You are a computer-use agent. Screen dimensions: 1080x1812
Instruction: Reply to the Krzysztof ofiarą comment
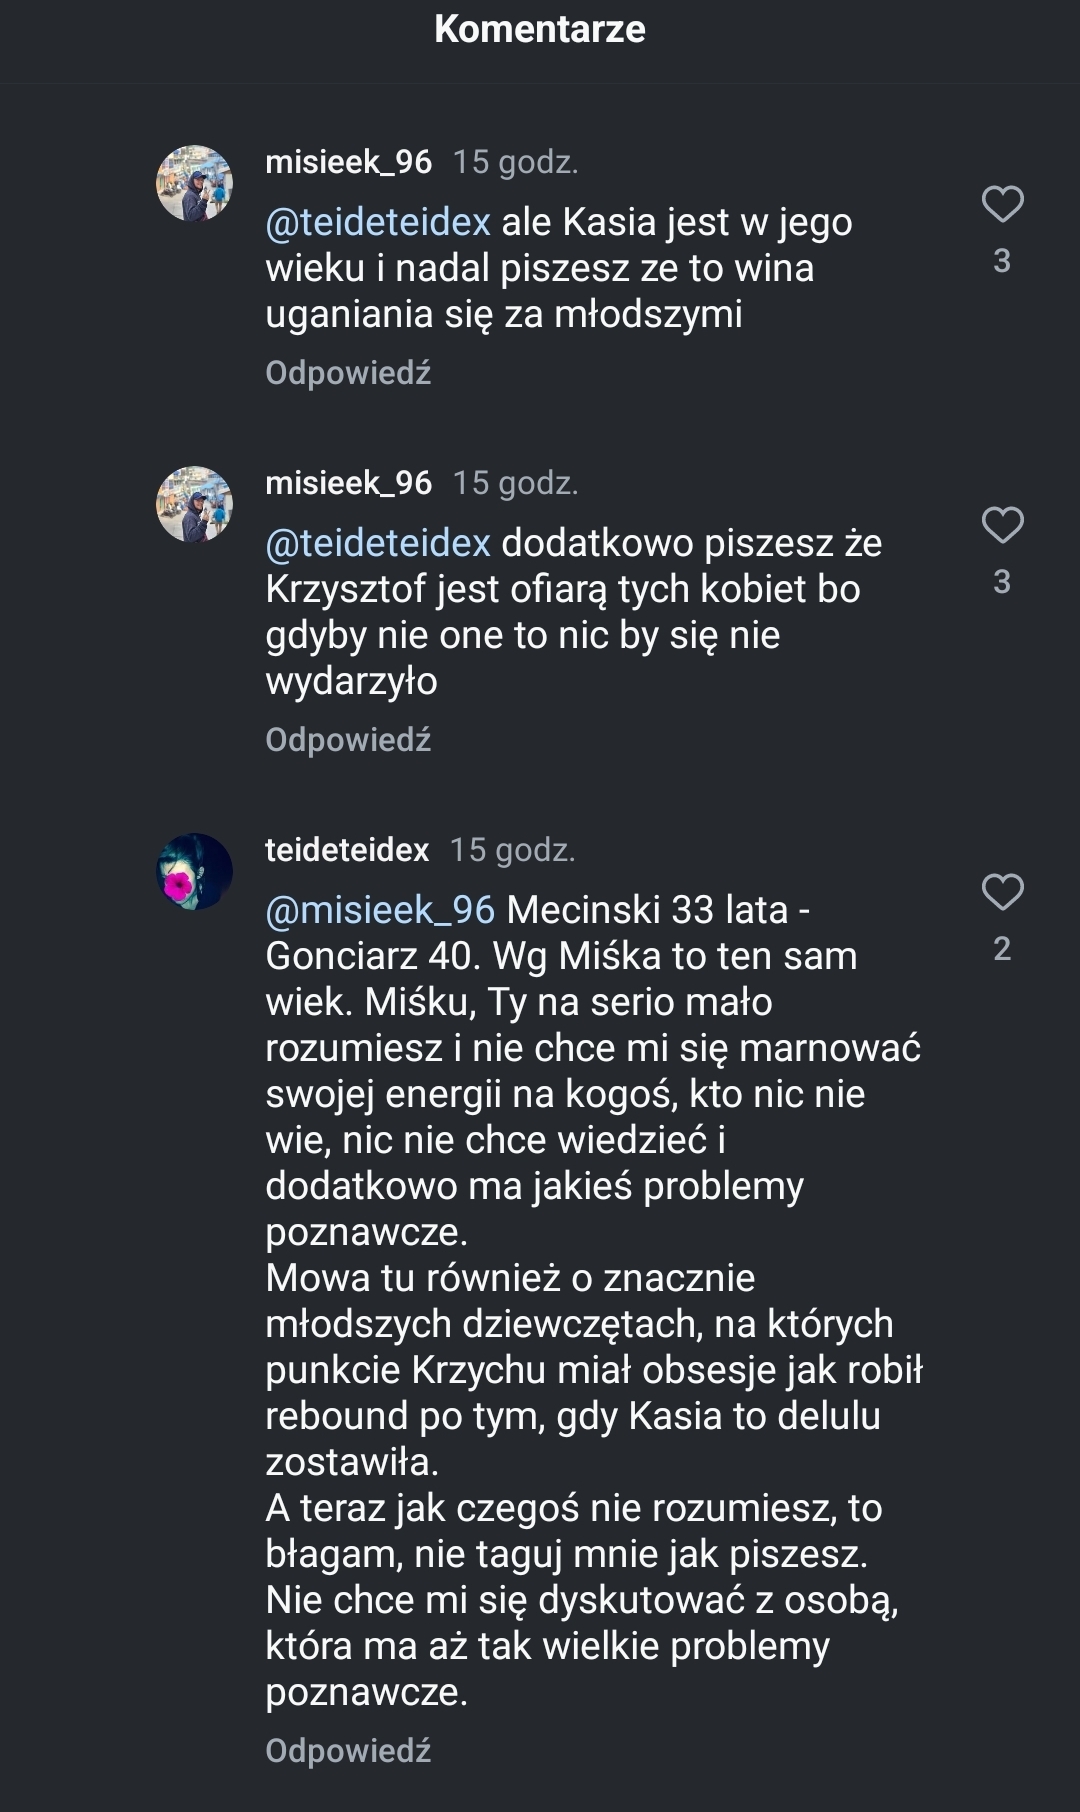point(348,740)
